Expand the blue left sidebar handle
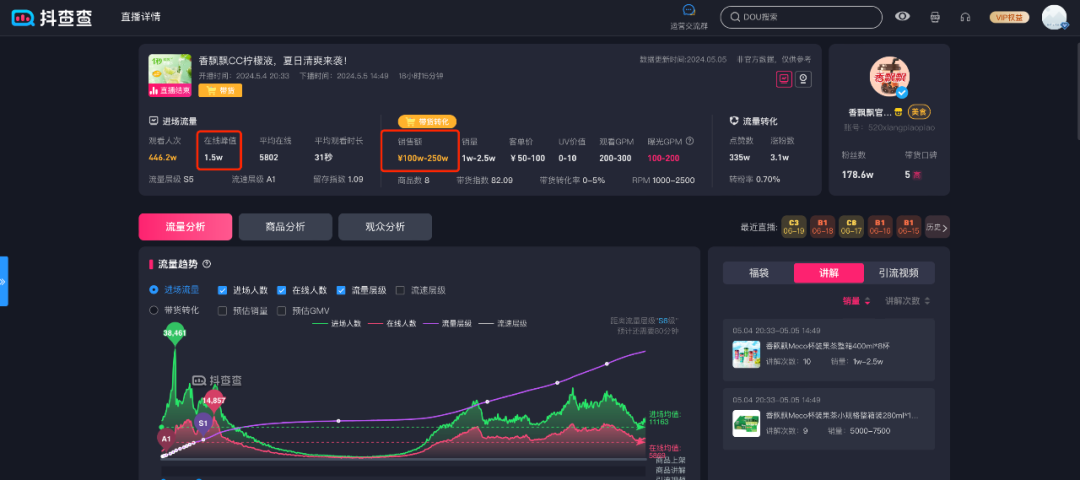This screenshot has height=480, width=1080. [3, 281]
